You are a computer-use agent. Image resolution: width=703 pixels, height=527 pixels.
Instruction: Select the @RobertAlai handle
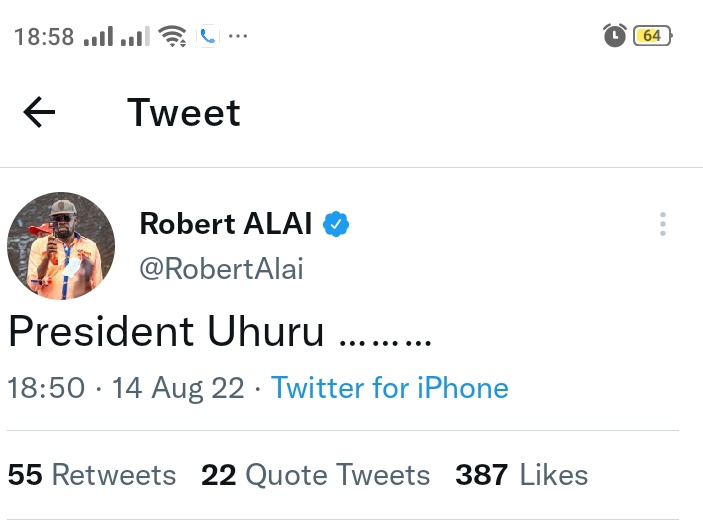pos(221,269)
